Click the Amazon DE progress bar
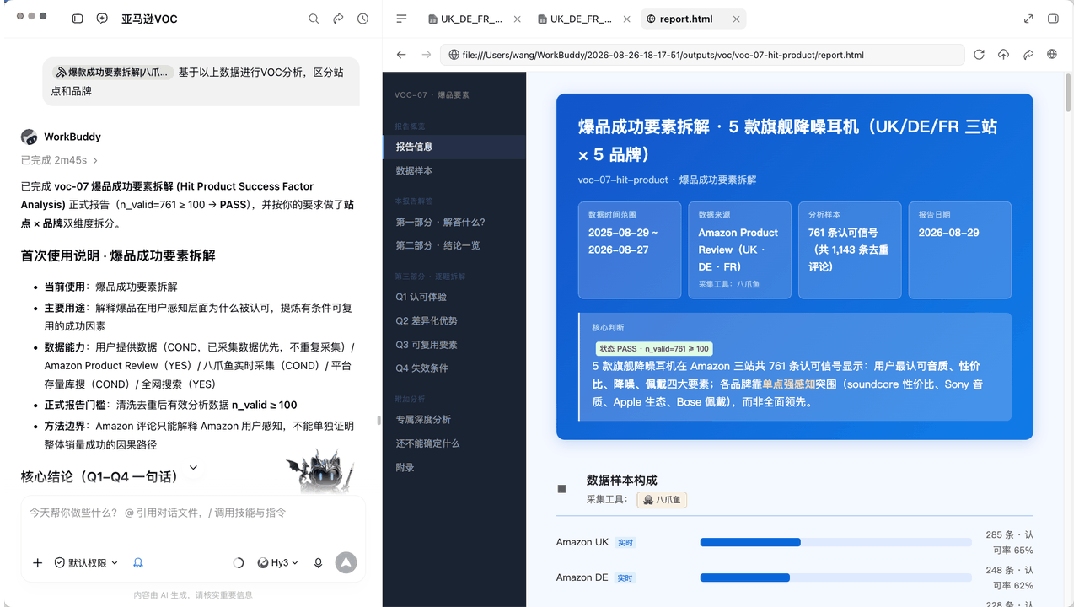This screenshot has width=1079, height=607. coord(835,578)
